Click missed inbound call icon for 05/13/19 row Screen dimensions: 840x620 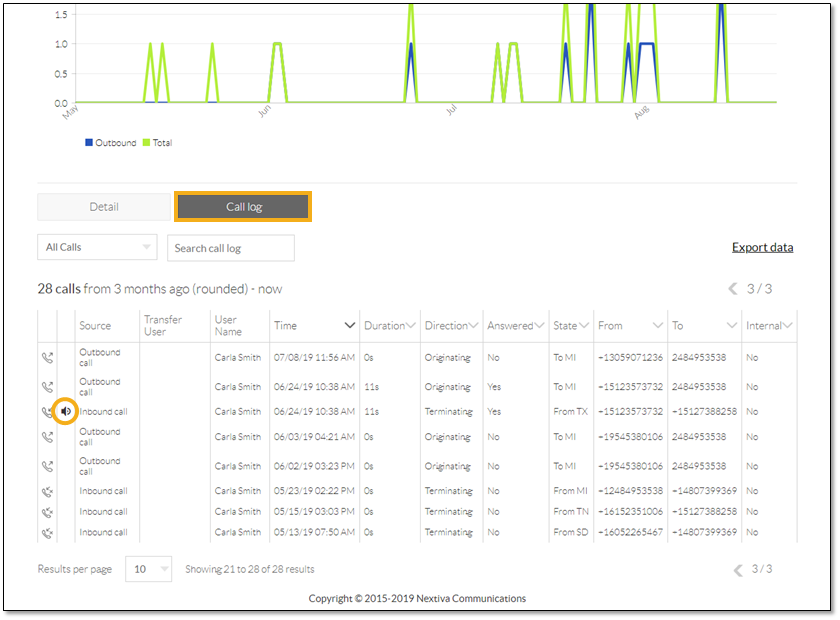pyautogui.click(x=48, y=533)
